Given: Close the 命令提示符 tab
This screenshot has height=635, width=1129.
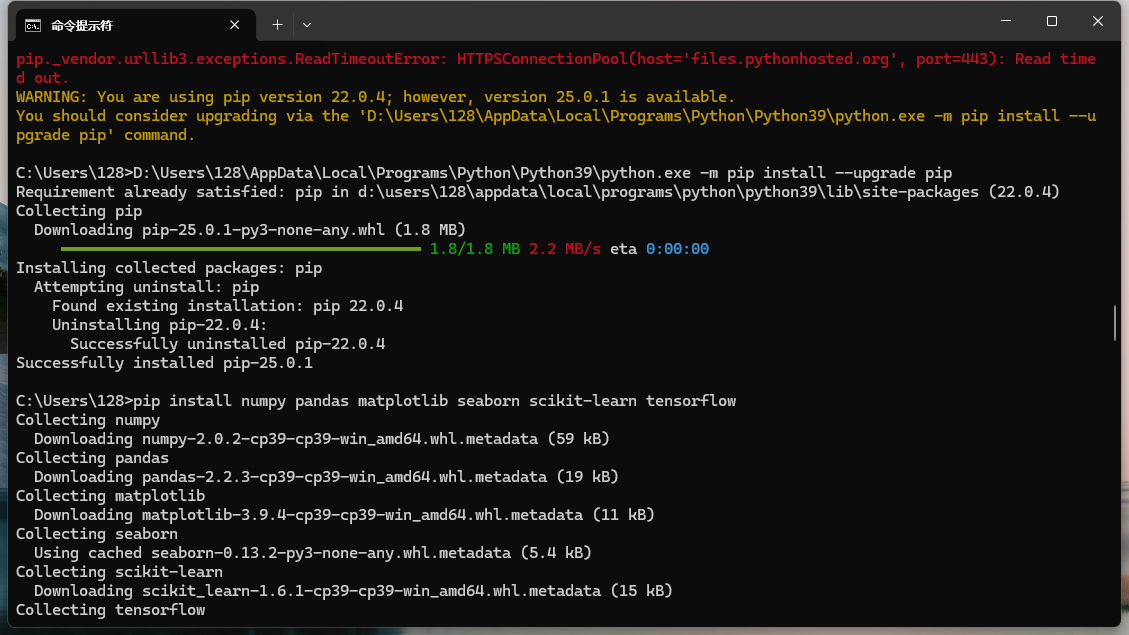Looking at the screenshot, I should [x=235, y=25].
